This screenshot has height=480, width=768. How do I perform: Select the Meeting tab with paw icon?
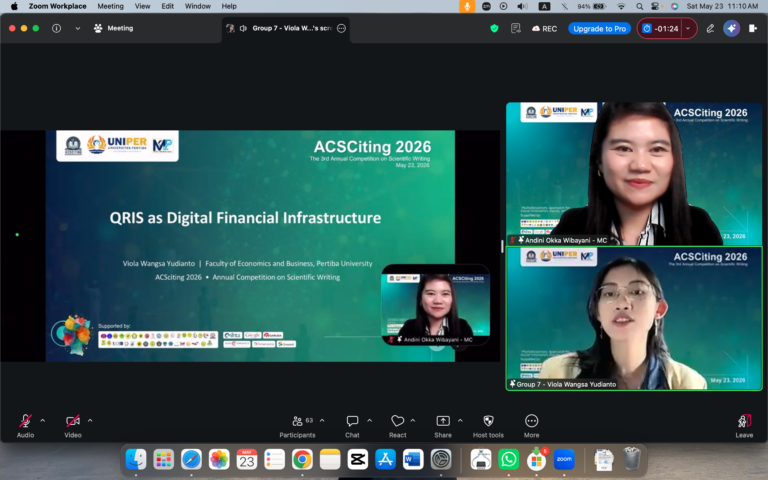tap(114, 28)
